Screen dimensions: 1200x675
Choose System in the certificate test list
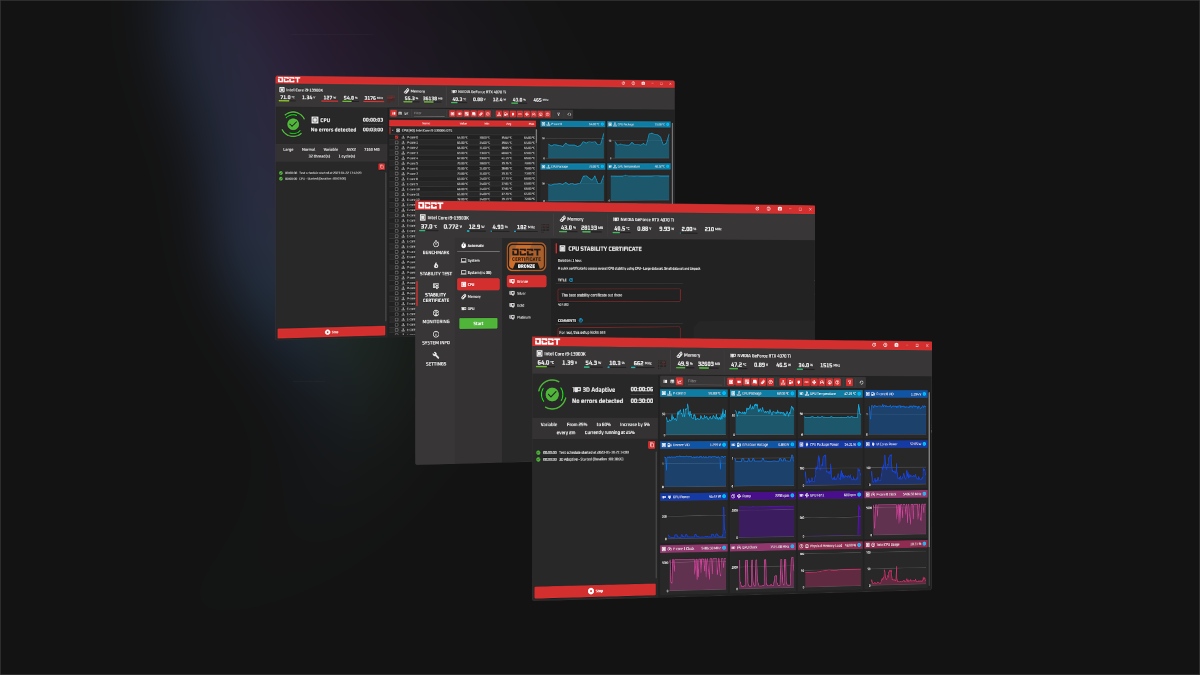(479, 259)
